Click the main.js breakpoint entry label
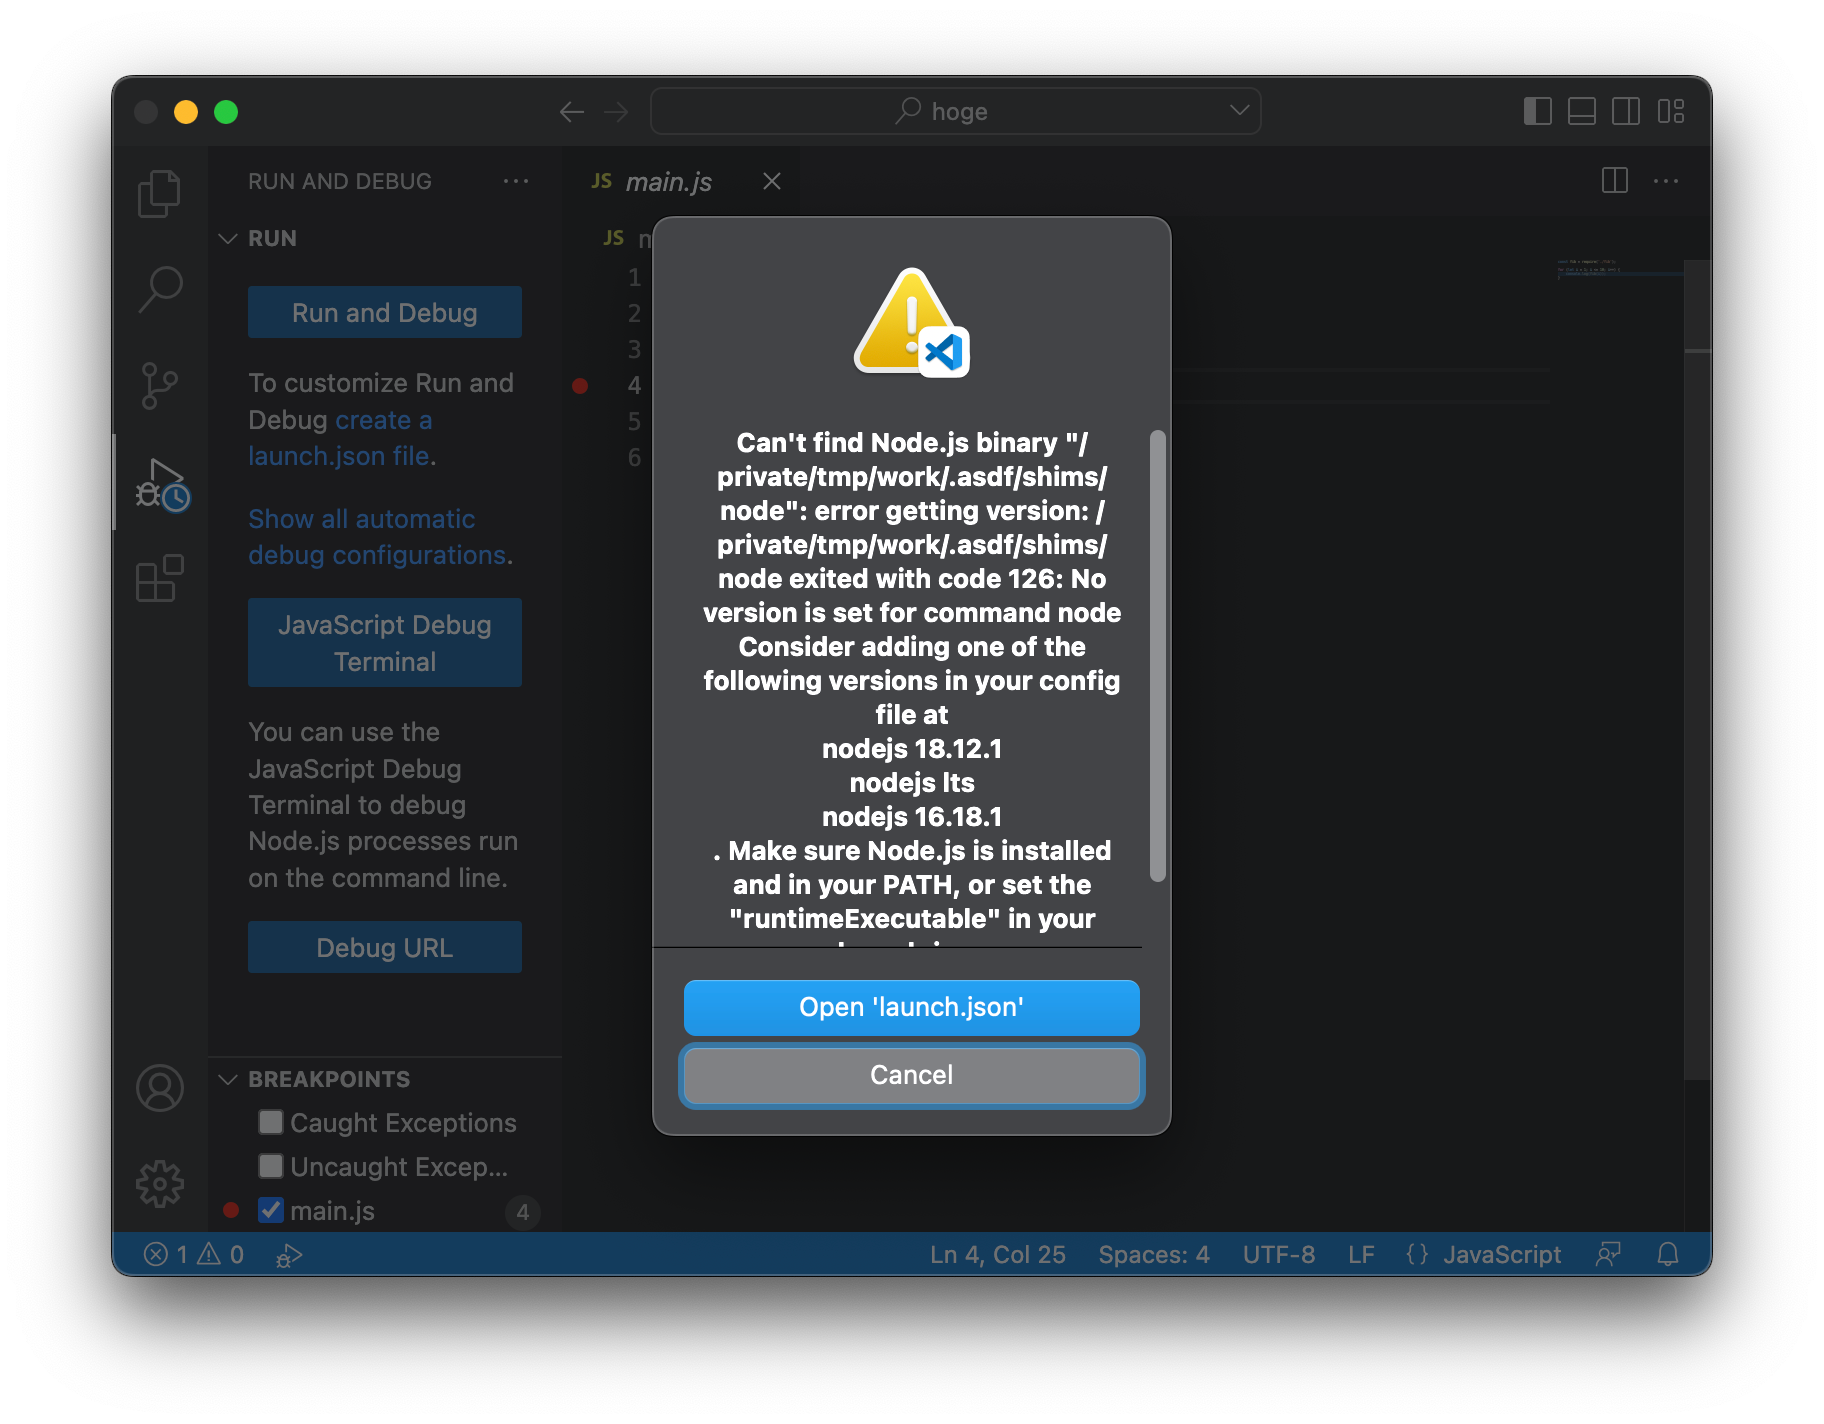 [333, 1210]
